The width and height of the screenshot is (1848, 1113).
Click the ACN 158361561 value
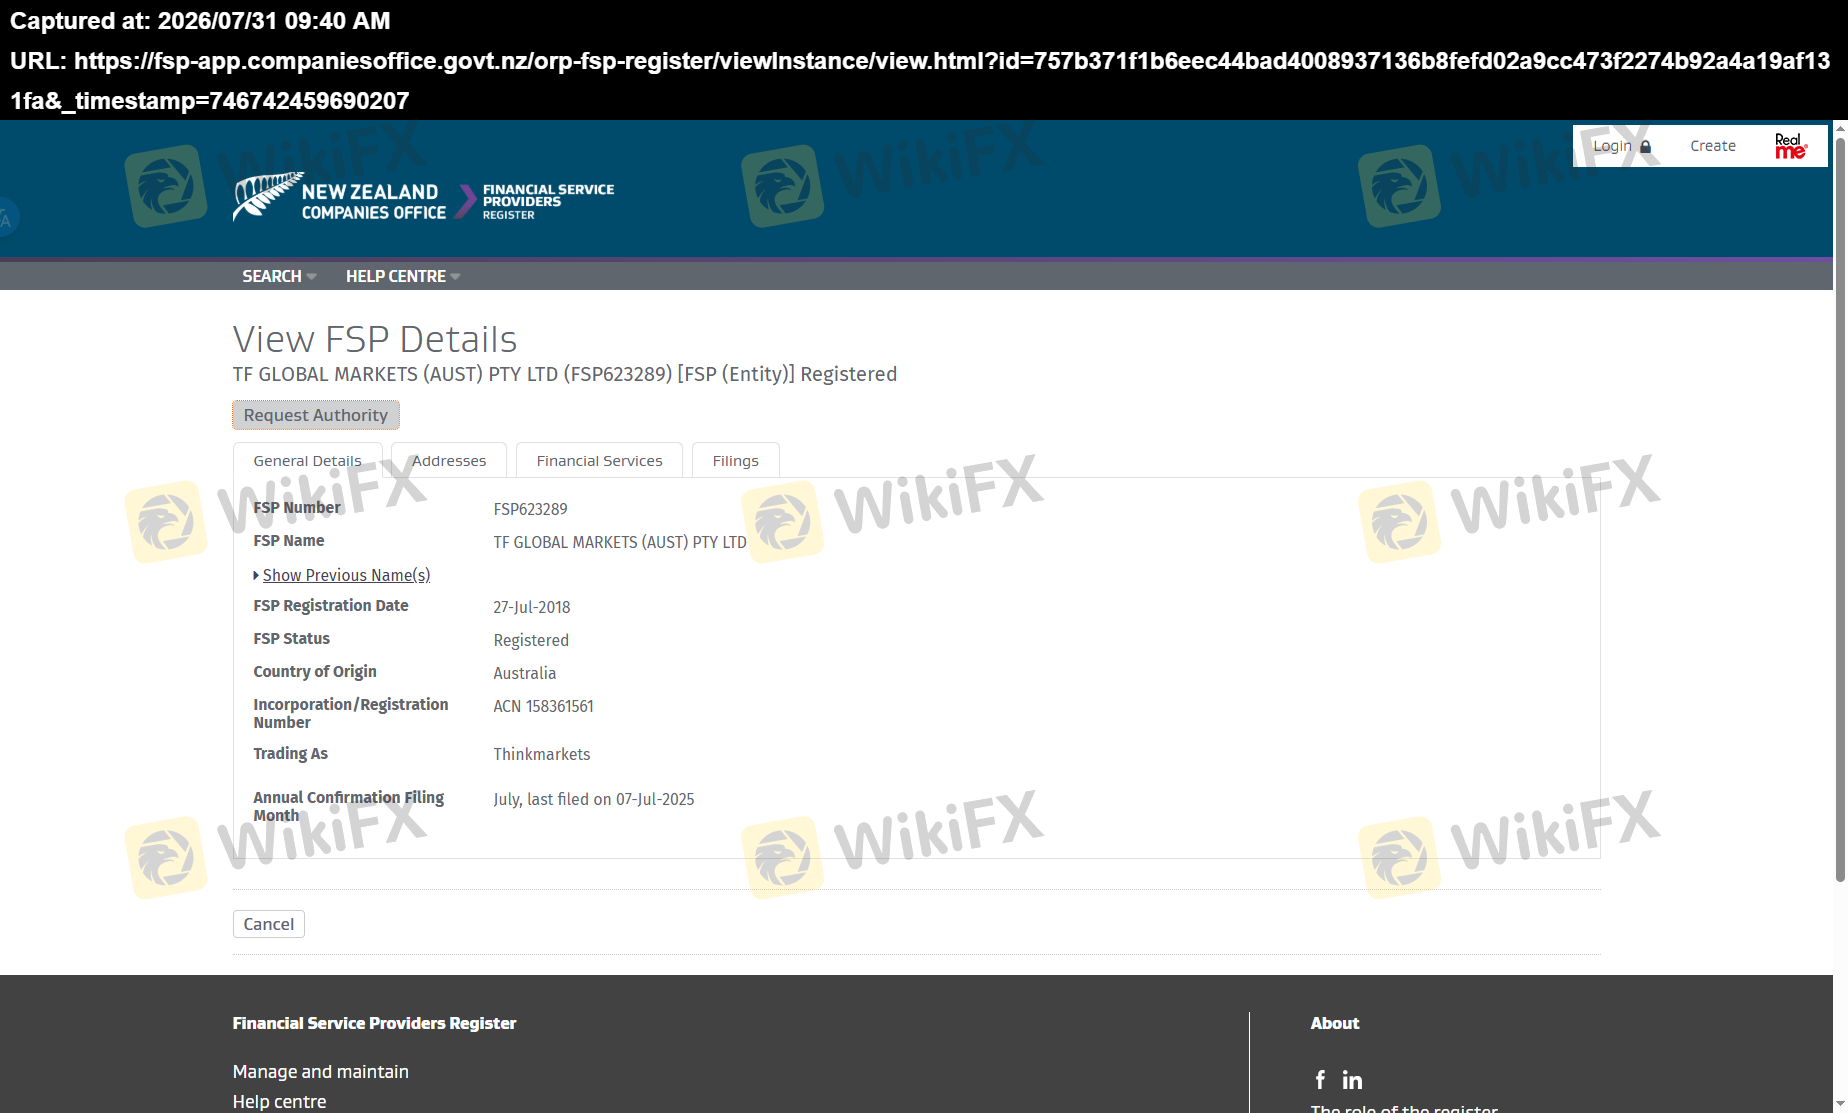pyautogui.click(x=543, y=706)
